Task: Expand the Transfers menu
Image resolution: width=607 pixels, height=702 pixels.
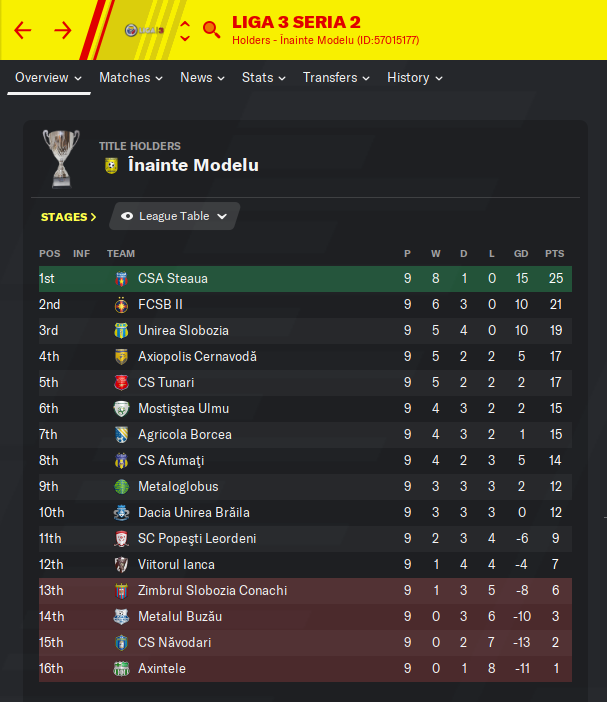Action: (336, 78)
